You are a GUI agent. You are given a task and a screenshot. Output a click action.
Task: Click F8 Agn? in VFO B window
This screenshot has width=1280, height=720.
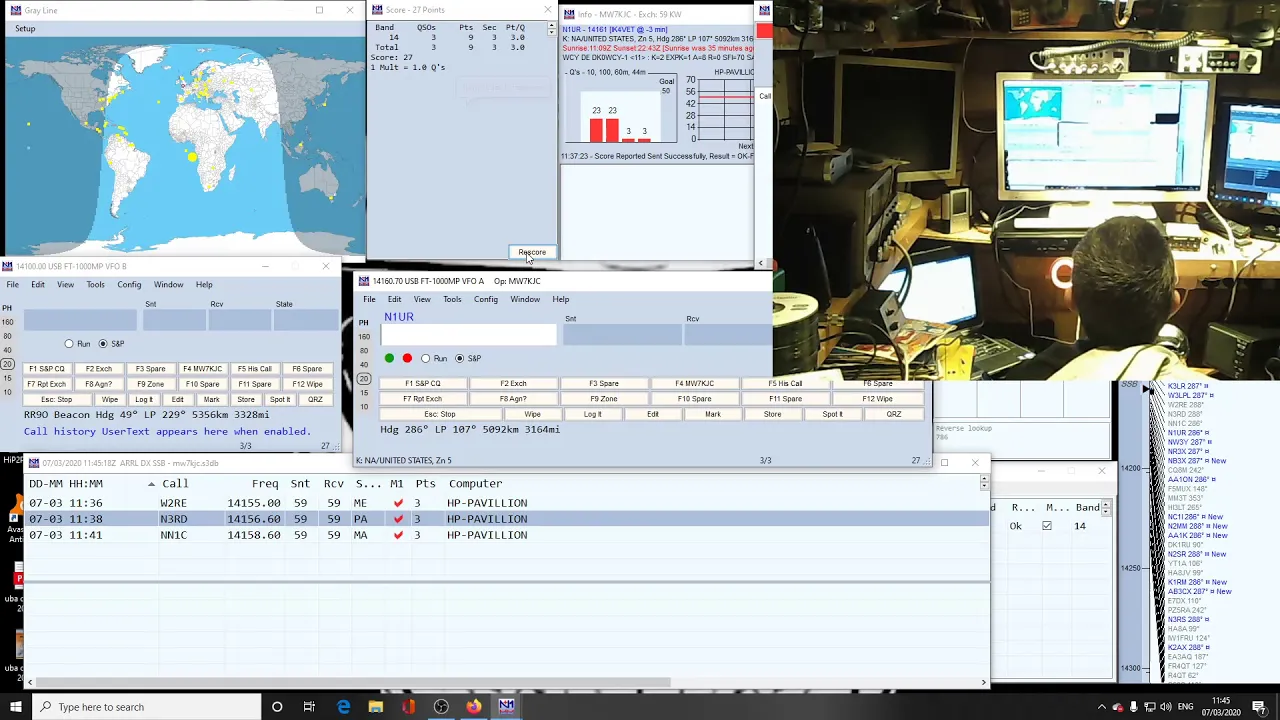pos(98,384)
